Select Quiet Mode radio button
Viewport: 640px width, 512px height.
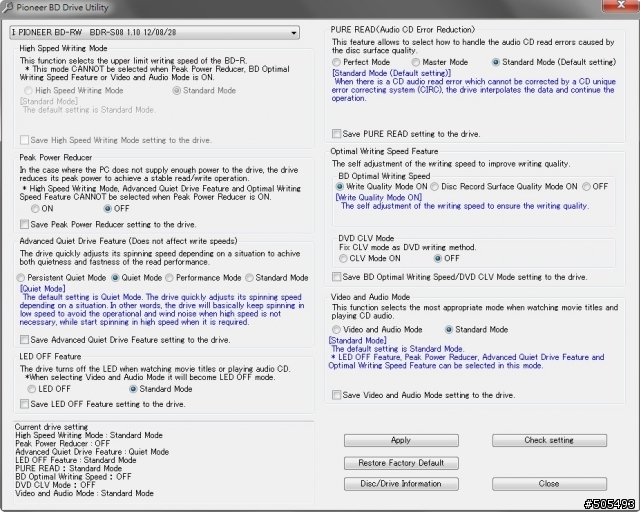[x=115, y=278]
